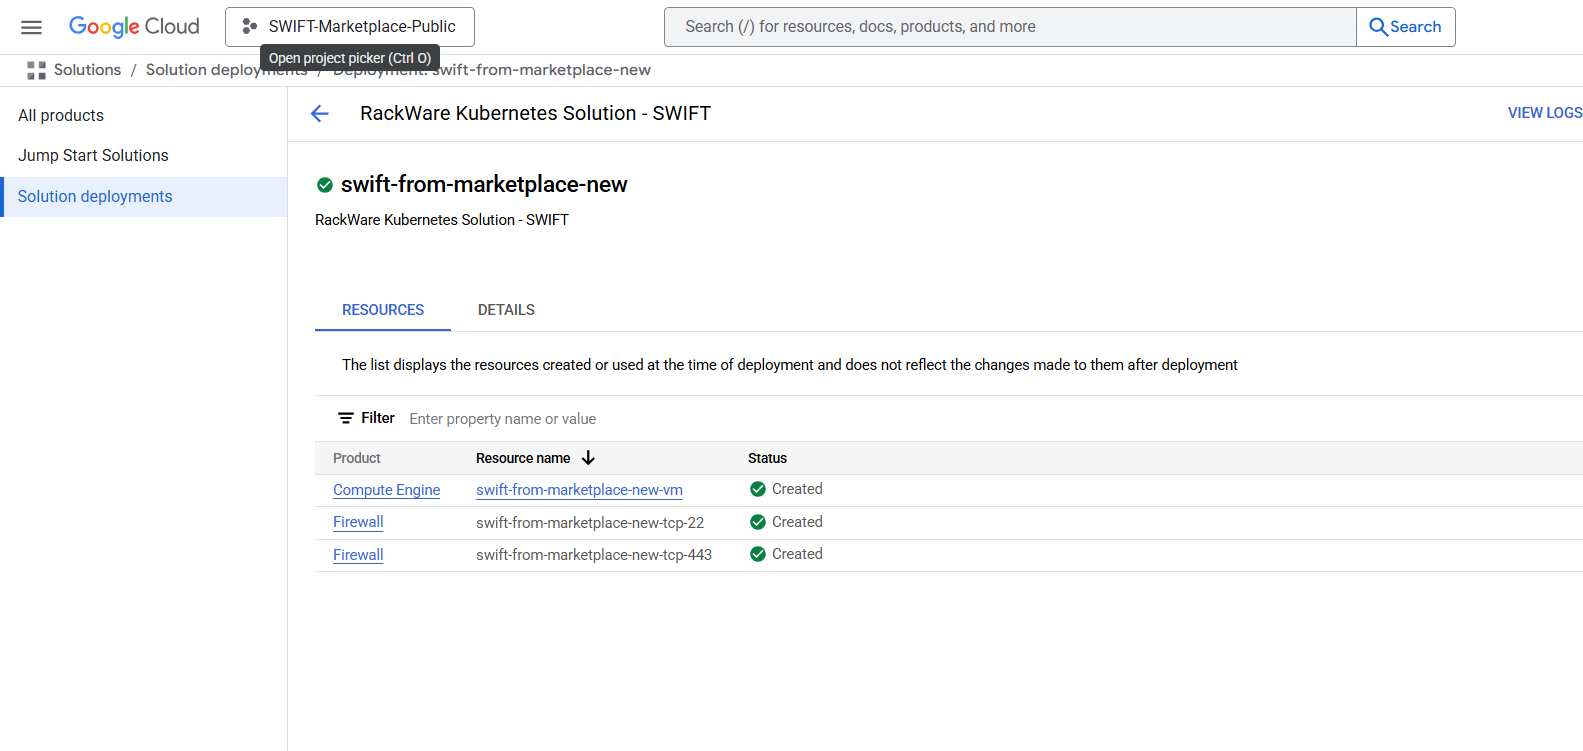Click the Solutions grid icon in breadcrumb
This screenshot has height=751, width=1583.
pos(37,70)
